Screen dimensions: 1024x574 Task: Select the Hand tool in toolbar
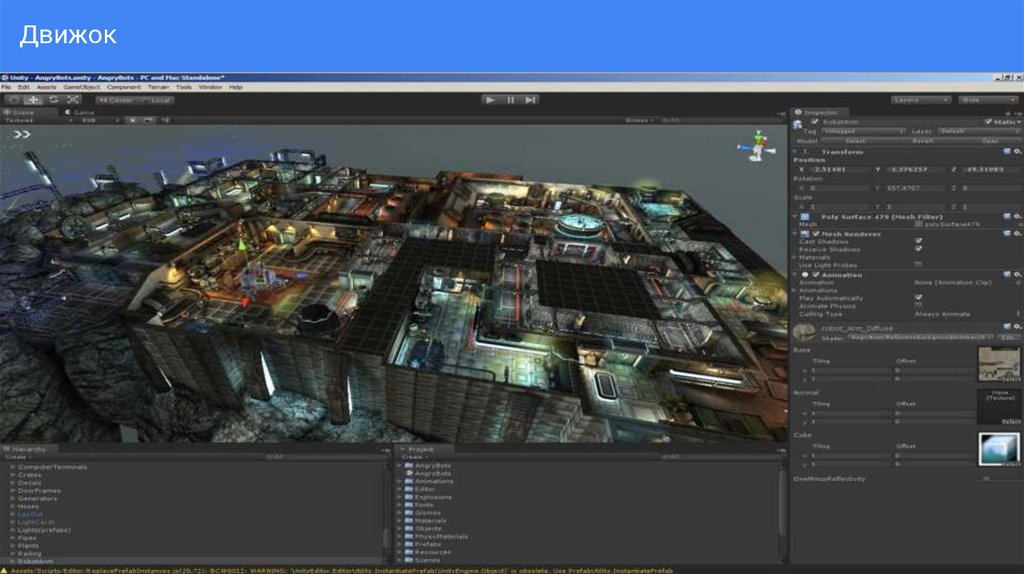[14, 100]
